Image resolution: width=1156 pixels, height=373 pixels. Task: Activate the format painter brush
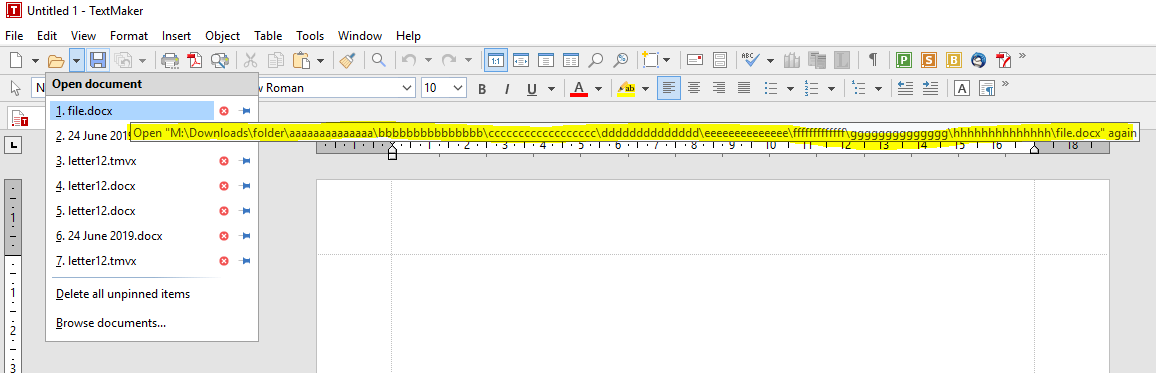pos(347,60)
